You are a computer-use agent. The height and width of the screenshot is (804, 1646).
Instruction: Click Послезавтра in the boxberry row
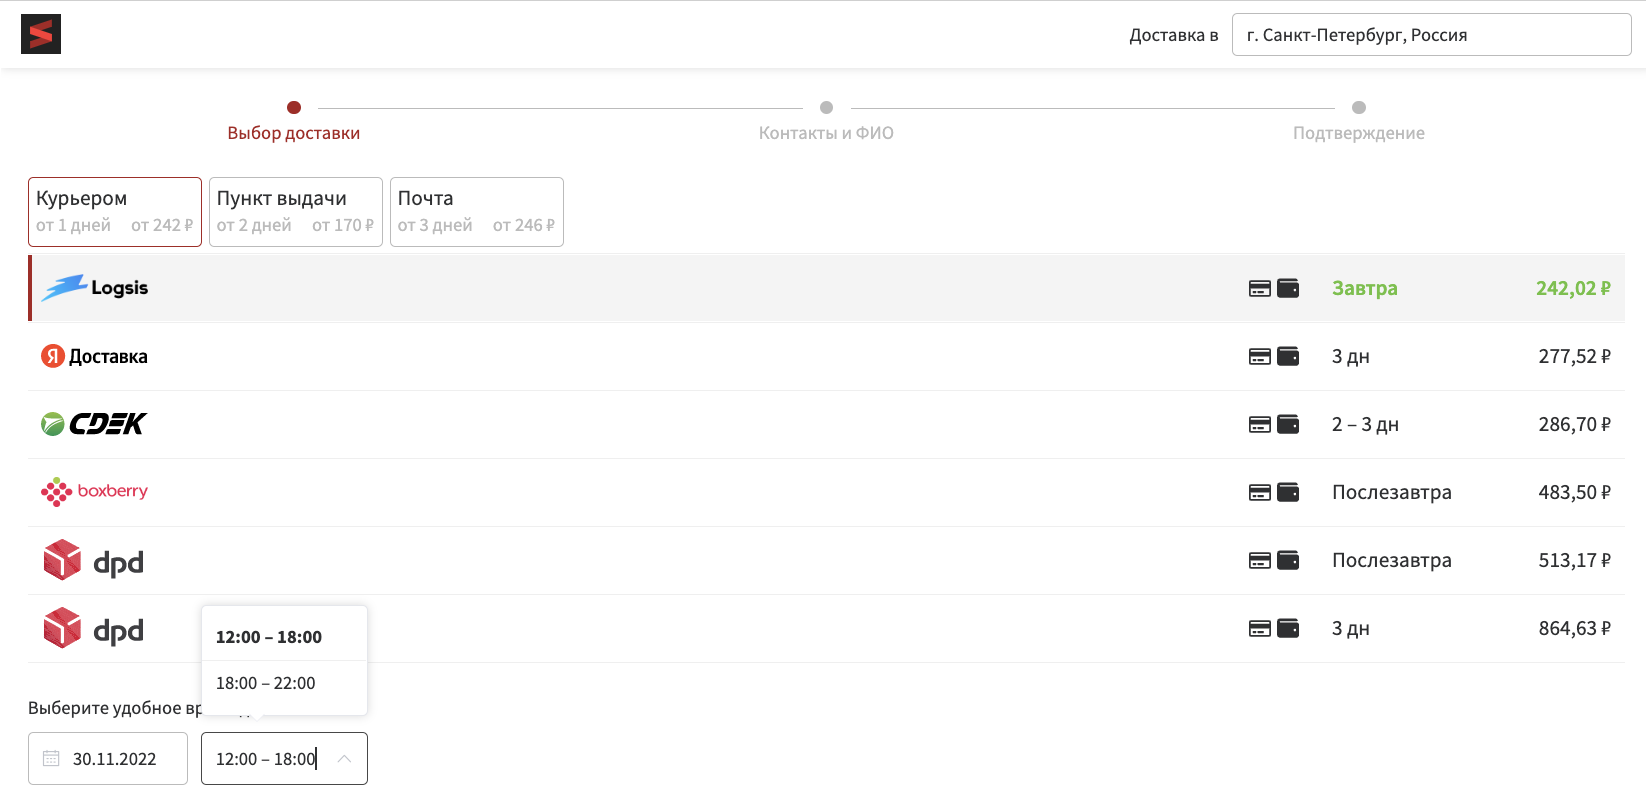(1392, 492)
